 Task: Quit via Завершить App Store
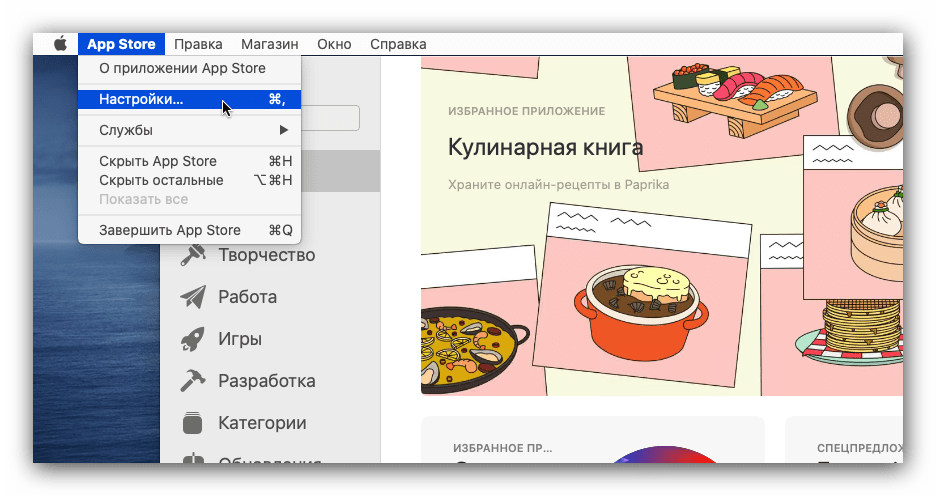pyautogui.click(x=170, y=230)
